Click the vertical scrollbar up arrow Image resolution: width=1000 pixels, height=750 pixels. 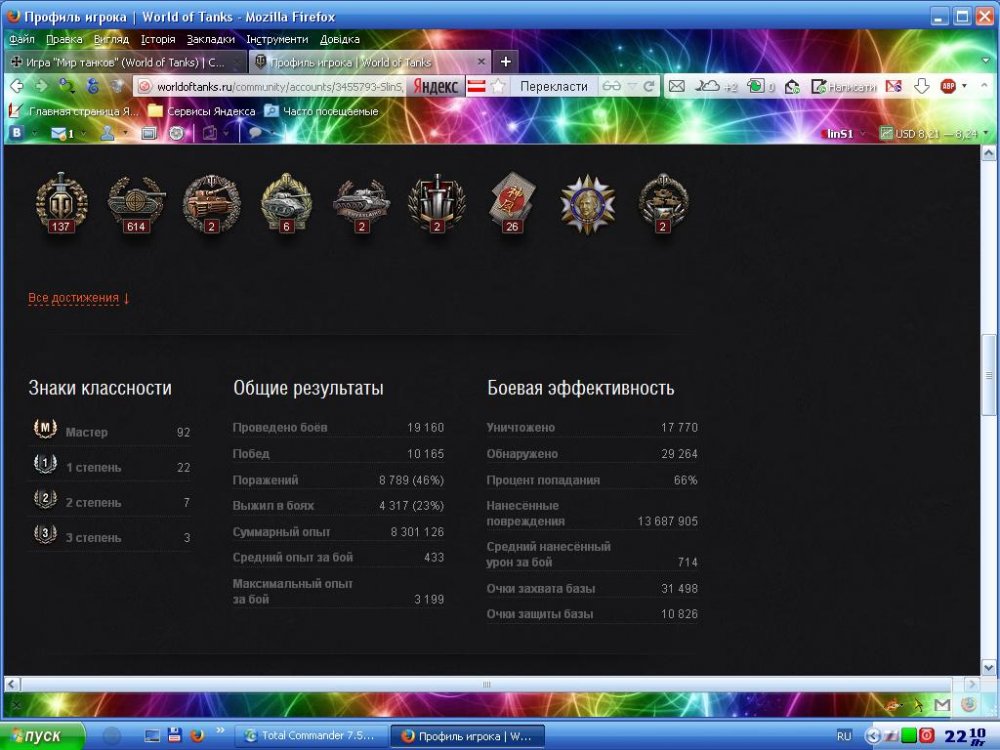click(x=988, y=153)
